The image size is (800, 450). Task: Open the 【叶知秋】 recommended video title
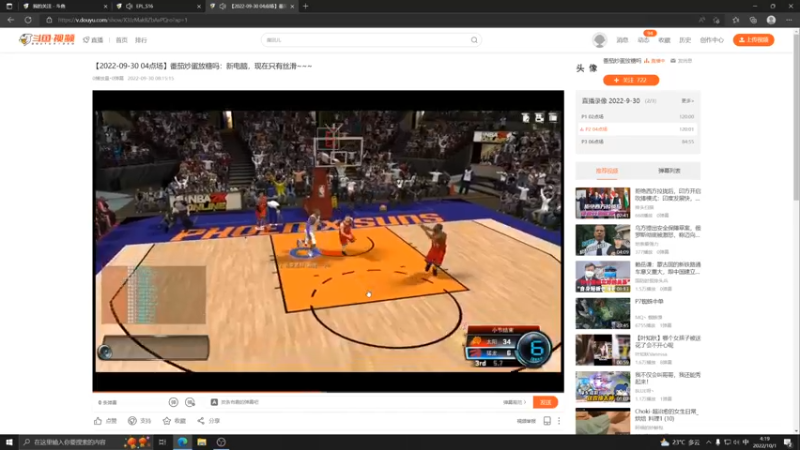668,342
